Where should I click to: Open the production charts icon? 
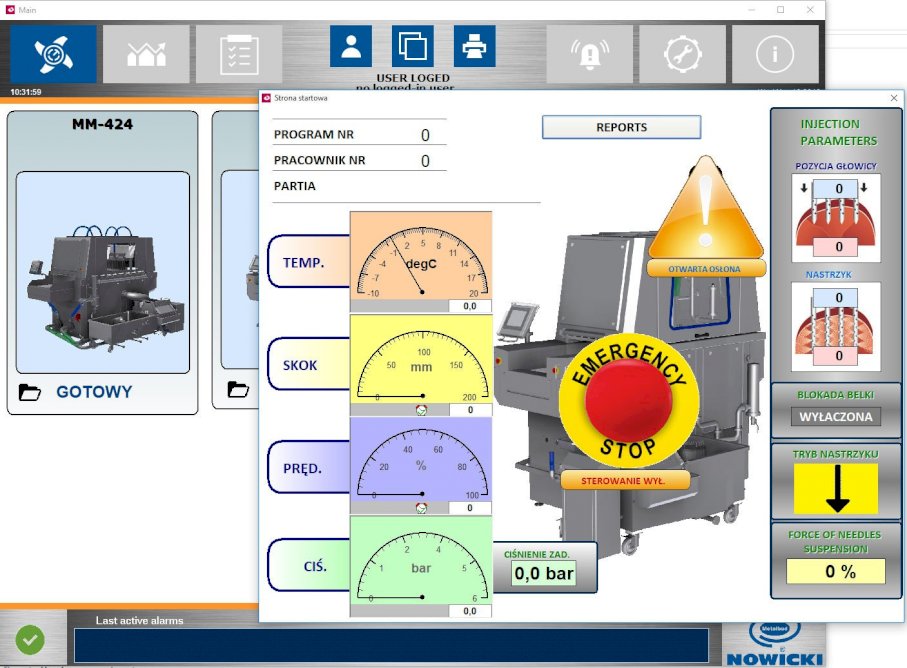(x=146, y=54)
